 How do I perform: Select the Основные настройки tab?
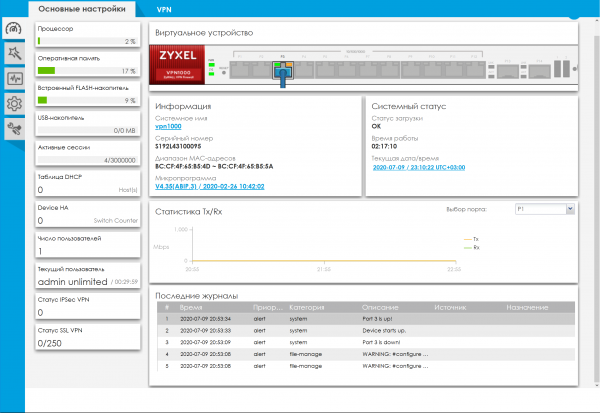pos(83,7)
